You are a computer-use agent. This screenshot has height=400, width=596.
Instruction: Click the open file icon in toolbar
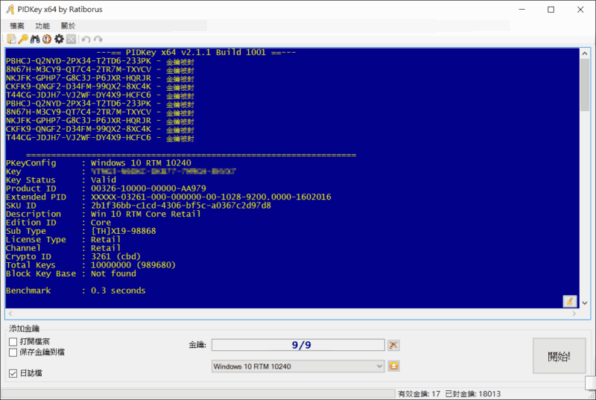click(x=11, y=39)
